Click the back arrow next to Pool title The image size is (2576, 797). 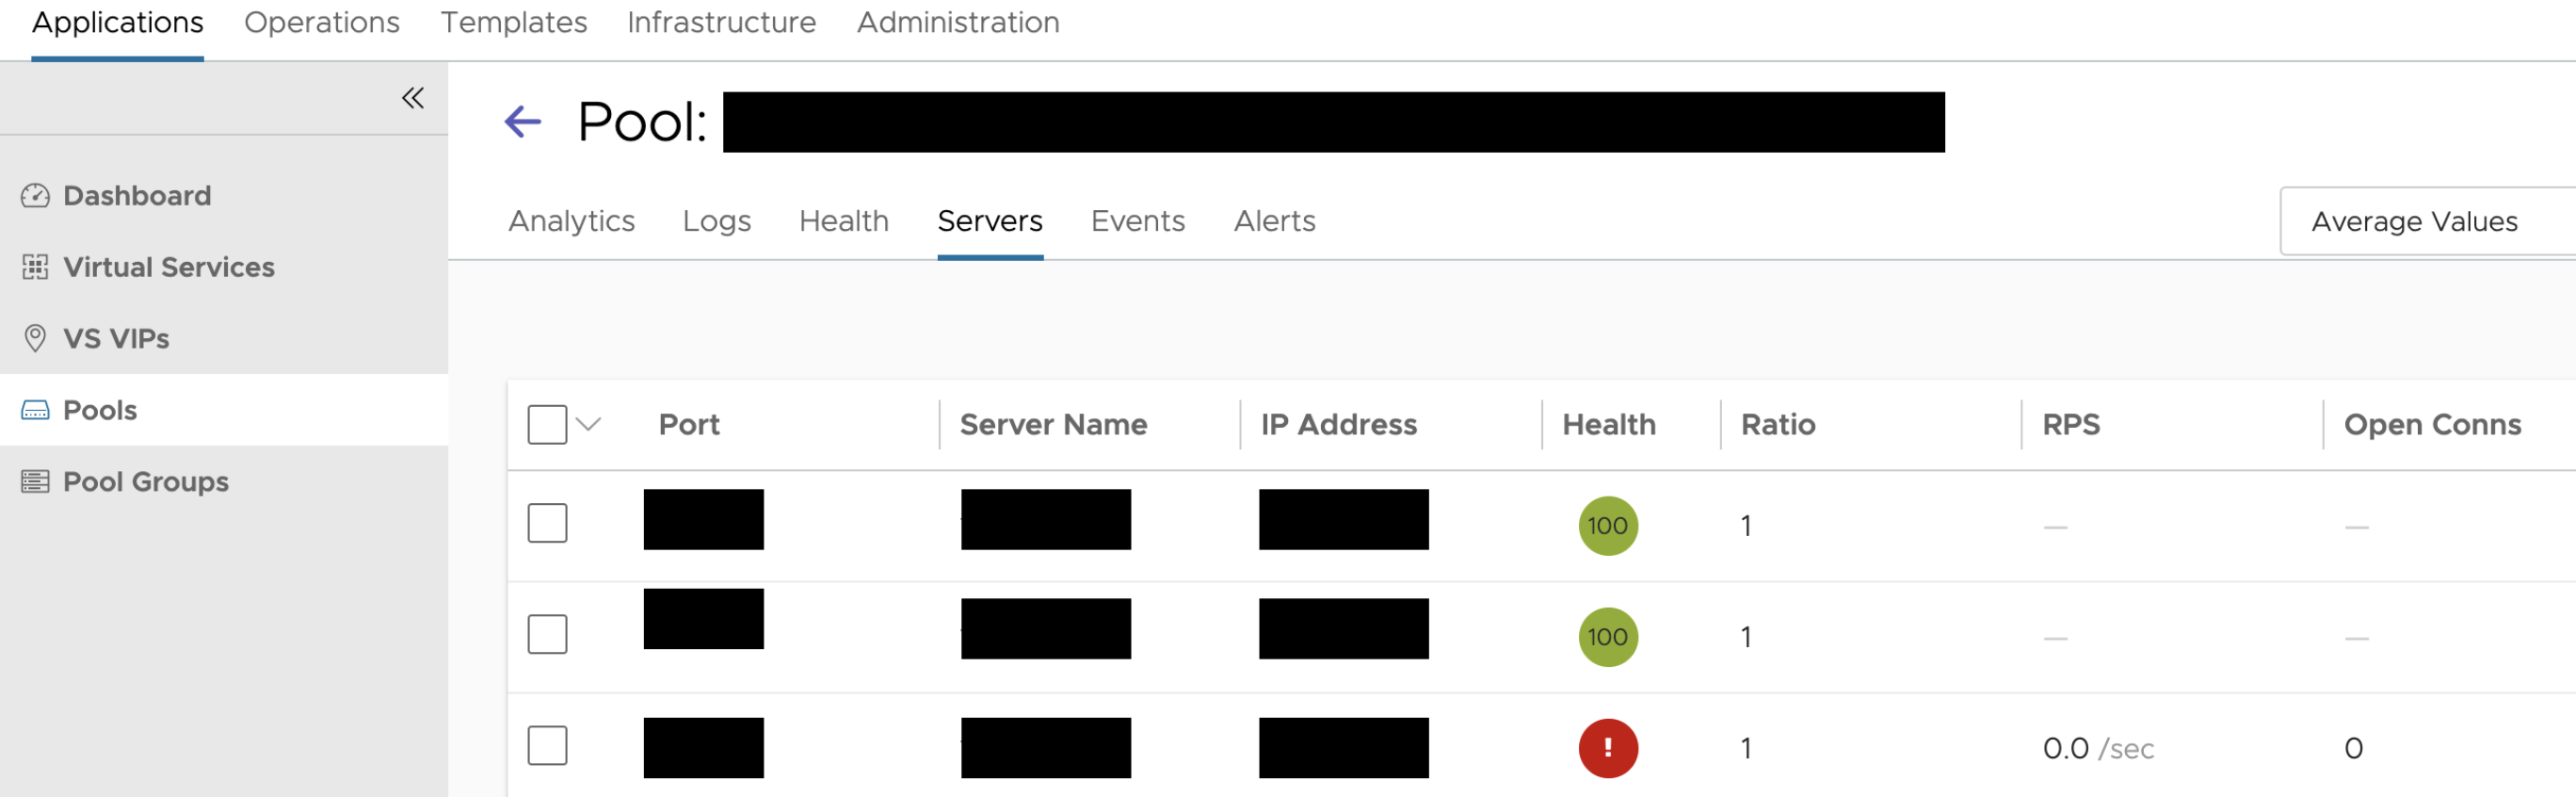pos(522,122)
